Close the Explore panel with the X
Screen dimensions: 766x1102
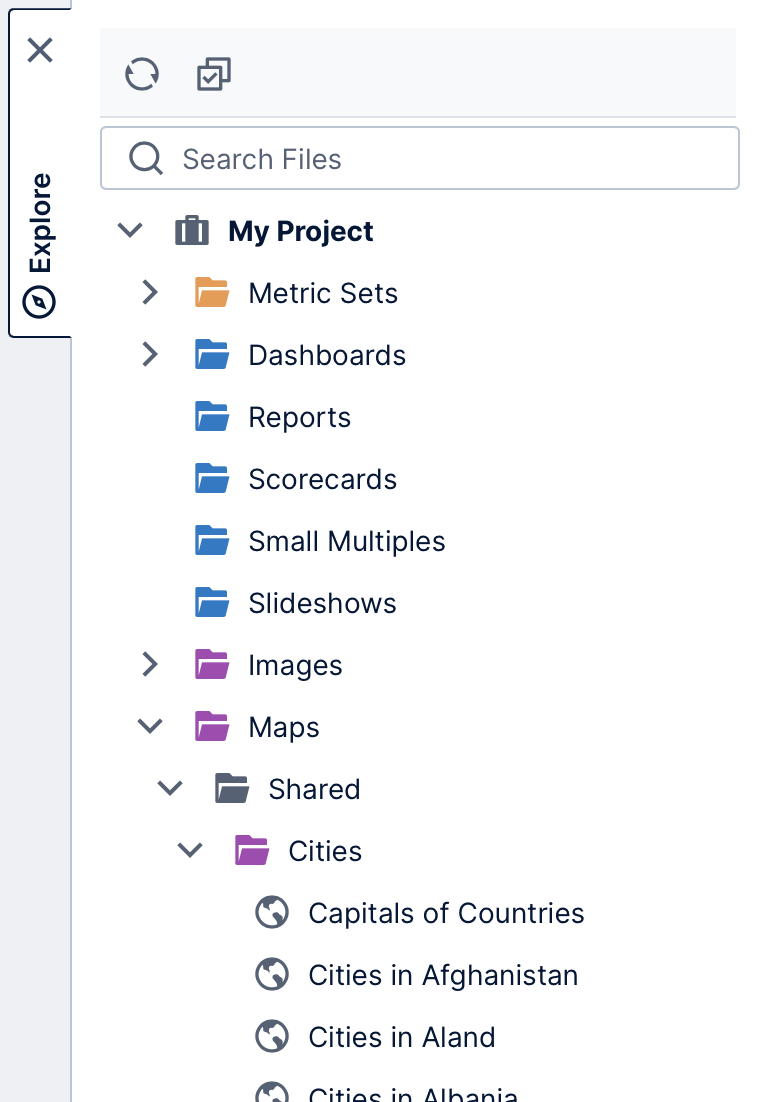point(39,49)
